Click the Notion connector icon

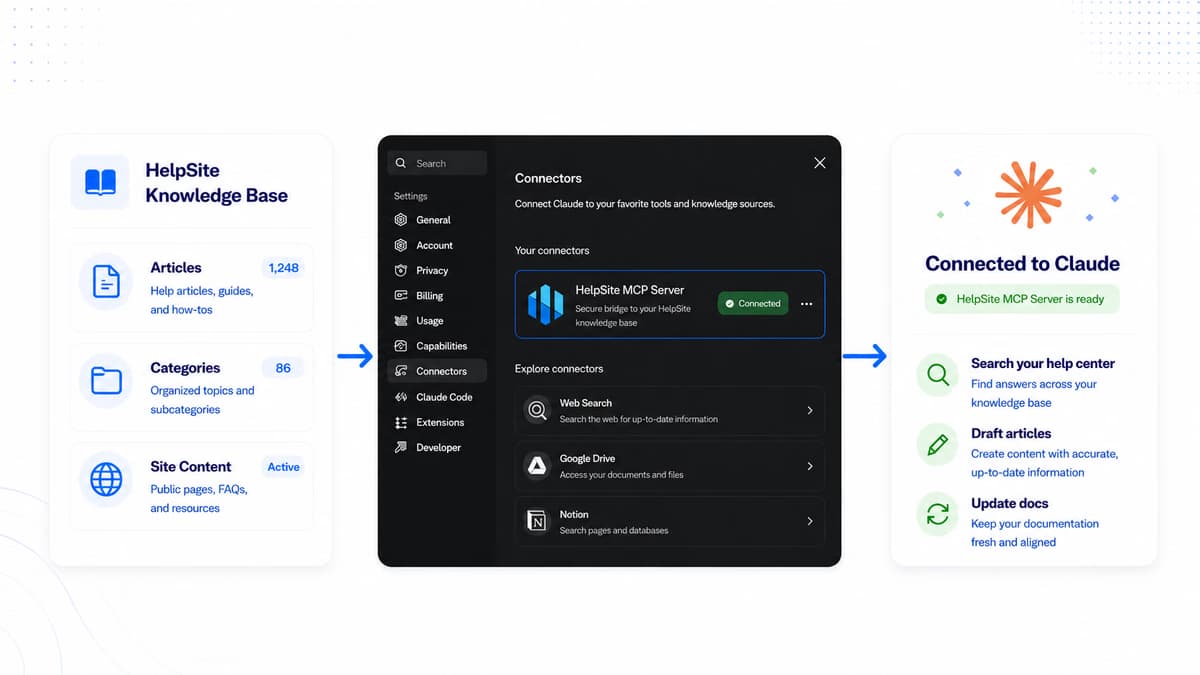[538, 521]
